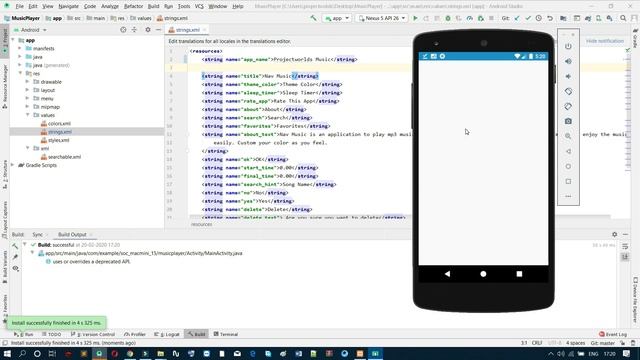This screenshot has width=640, height=360.
Task: Click emulator sidebar Home circle icon
Action: [568, 167]
